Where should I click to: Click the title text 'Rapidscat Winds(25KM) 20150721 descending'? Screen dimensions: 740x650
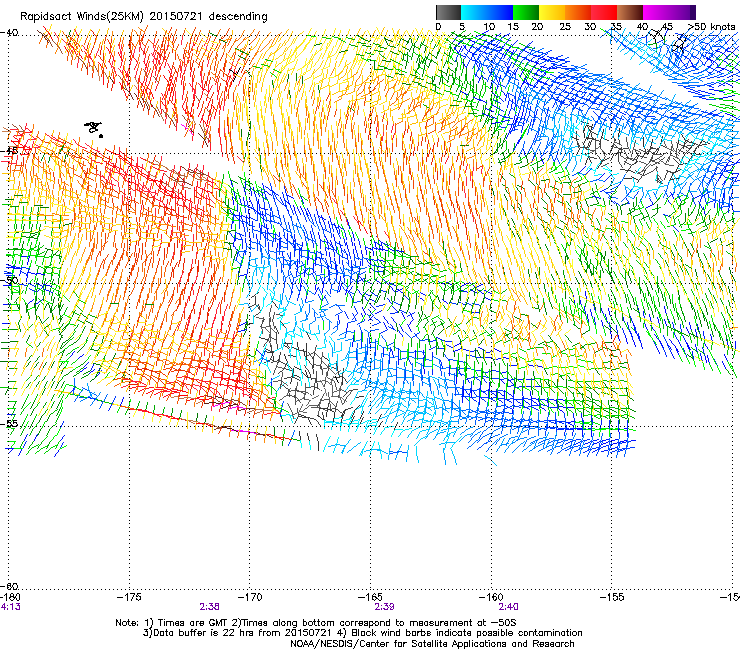[x=143, y=17]
